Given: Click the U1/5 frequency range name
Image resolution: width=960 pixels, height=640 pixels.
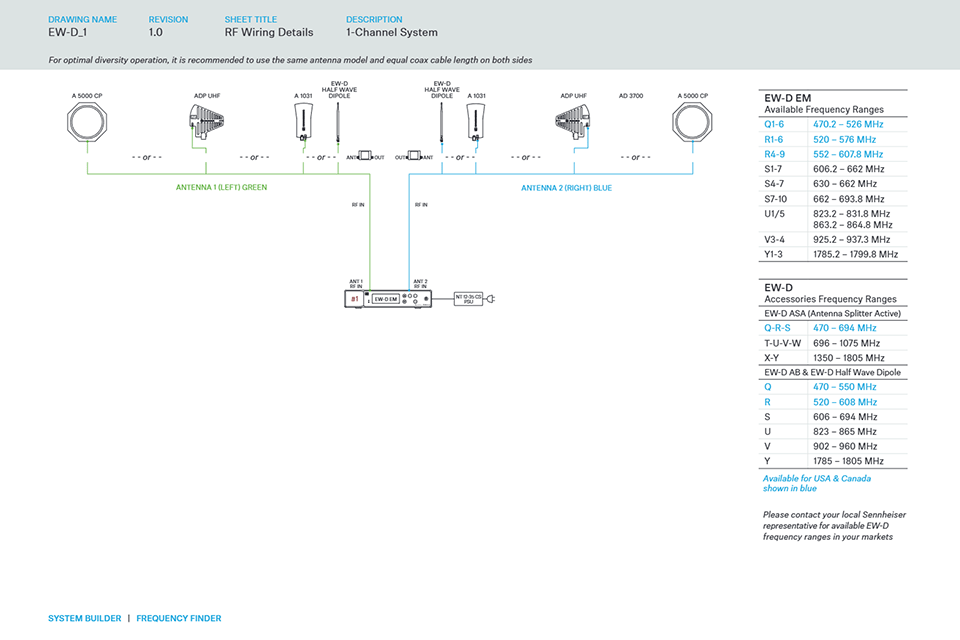Looking at the screenshot, I should point(774,214).
